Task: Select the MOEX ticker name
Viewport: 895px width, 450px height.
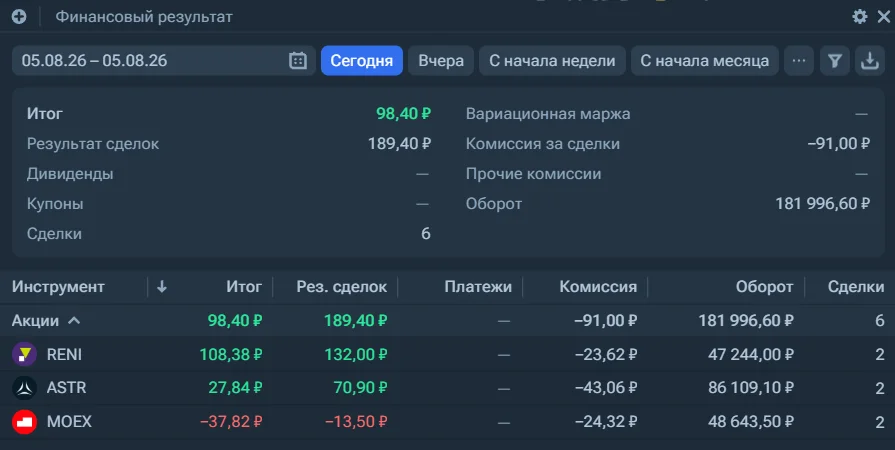Action: 69,422
